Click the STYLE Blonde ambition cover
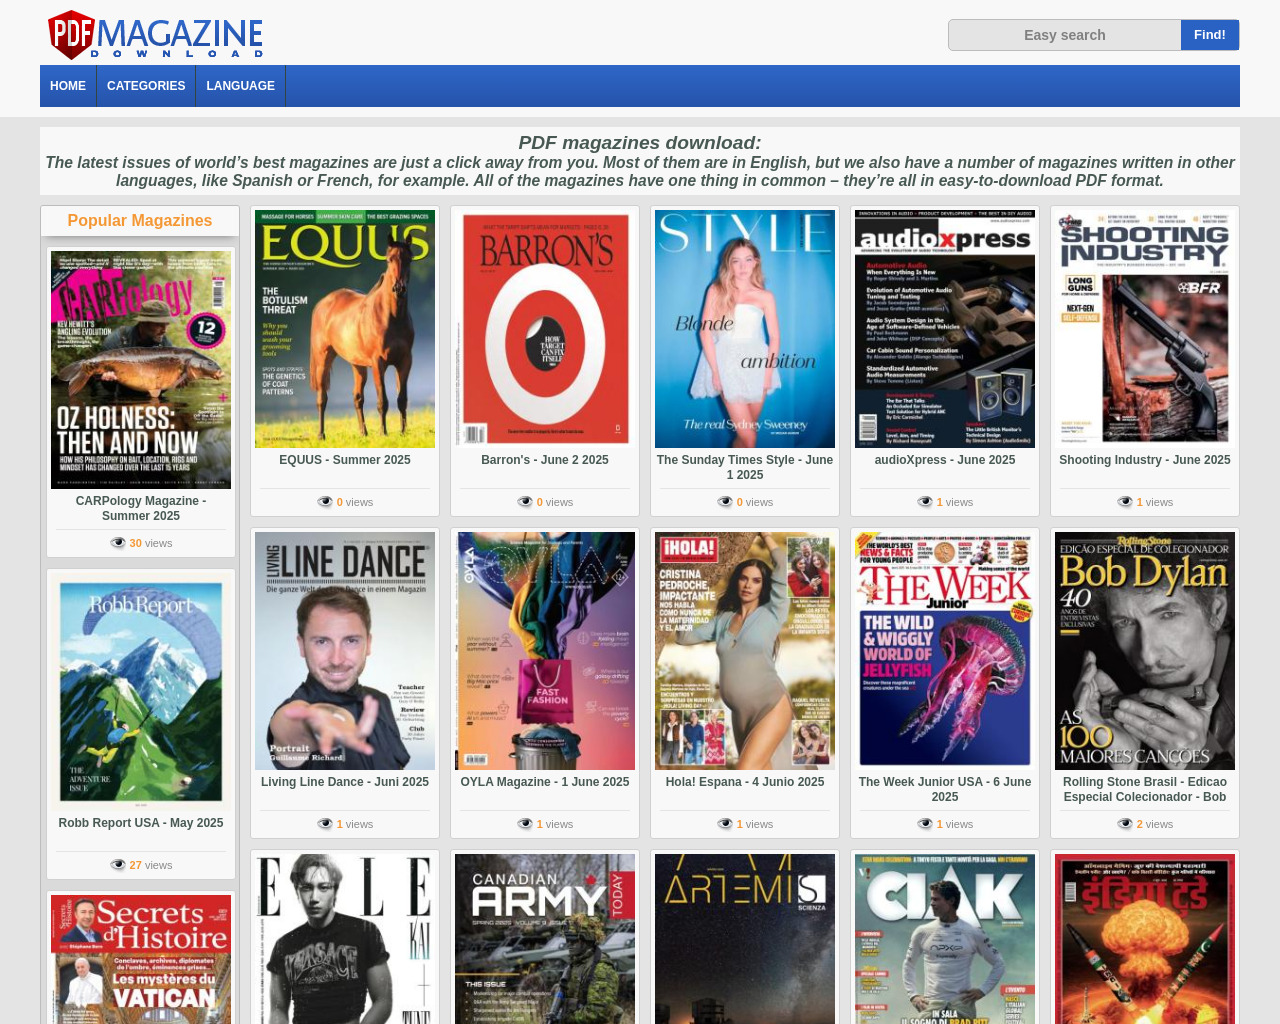1280x1024 pixels. pos(745,329)
